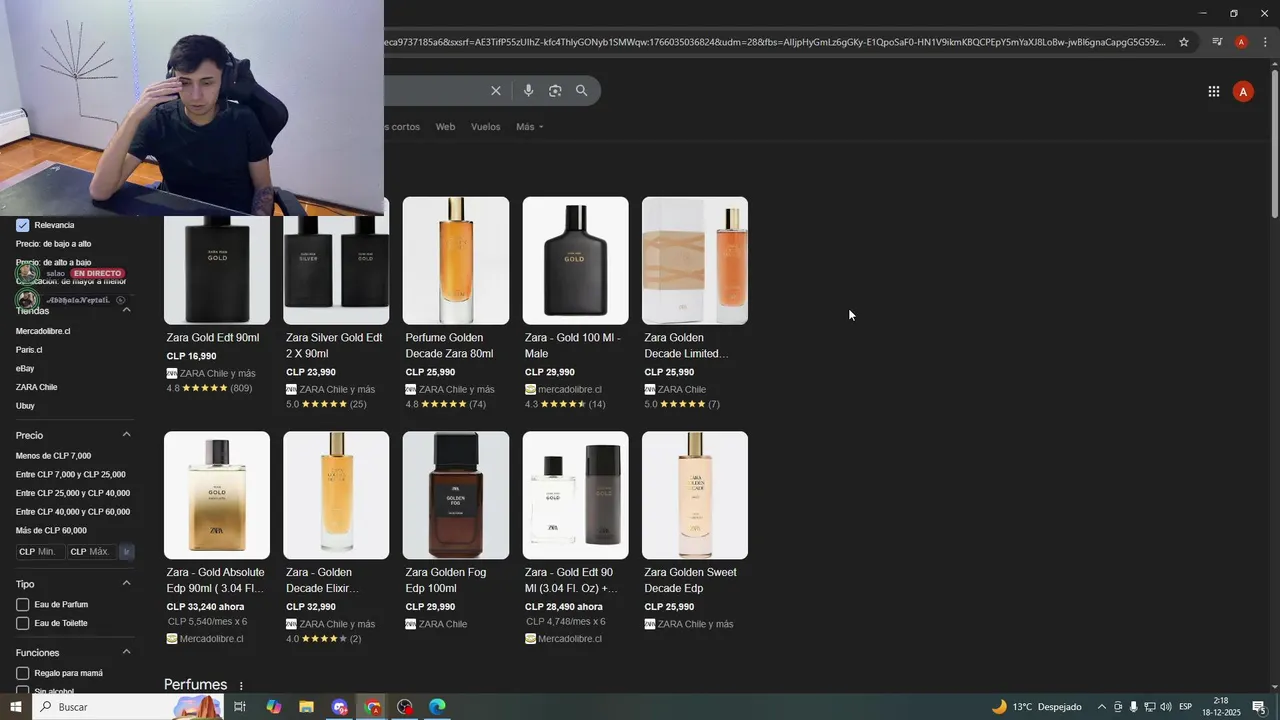The height and width of the screenshot is (720, 1280).
Task: Select price range Entre CLP 7,000 y CLP 25,000
Action: click(70, 475)
